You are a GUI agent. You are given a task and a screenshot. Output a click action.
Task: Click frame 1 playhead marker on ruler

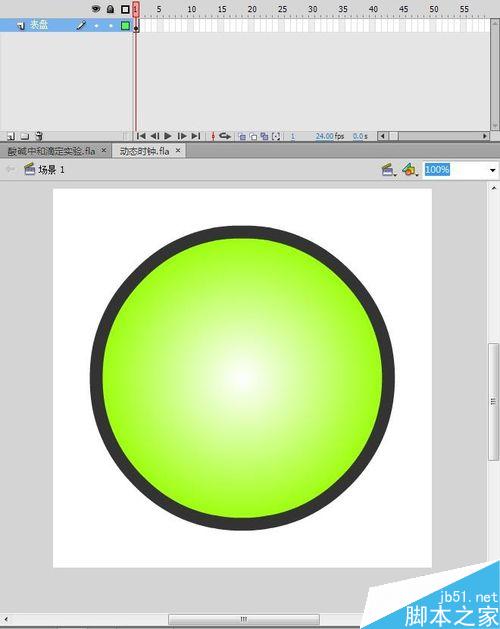(136, 9)
